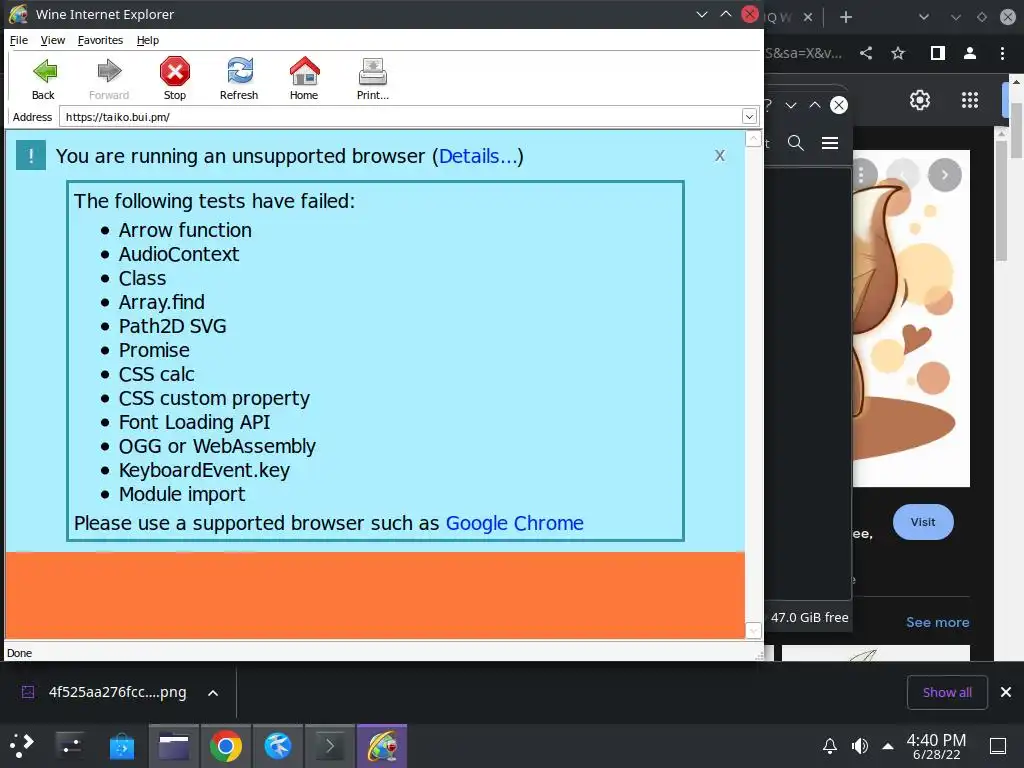Go Back in Wine Internet Explorer
This screenshot has height=768, width=1024.
pos(44,78)
